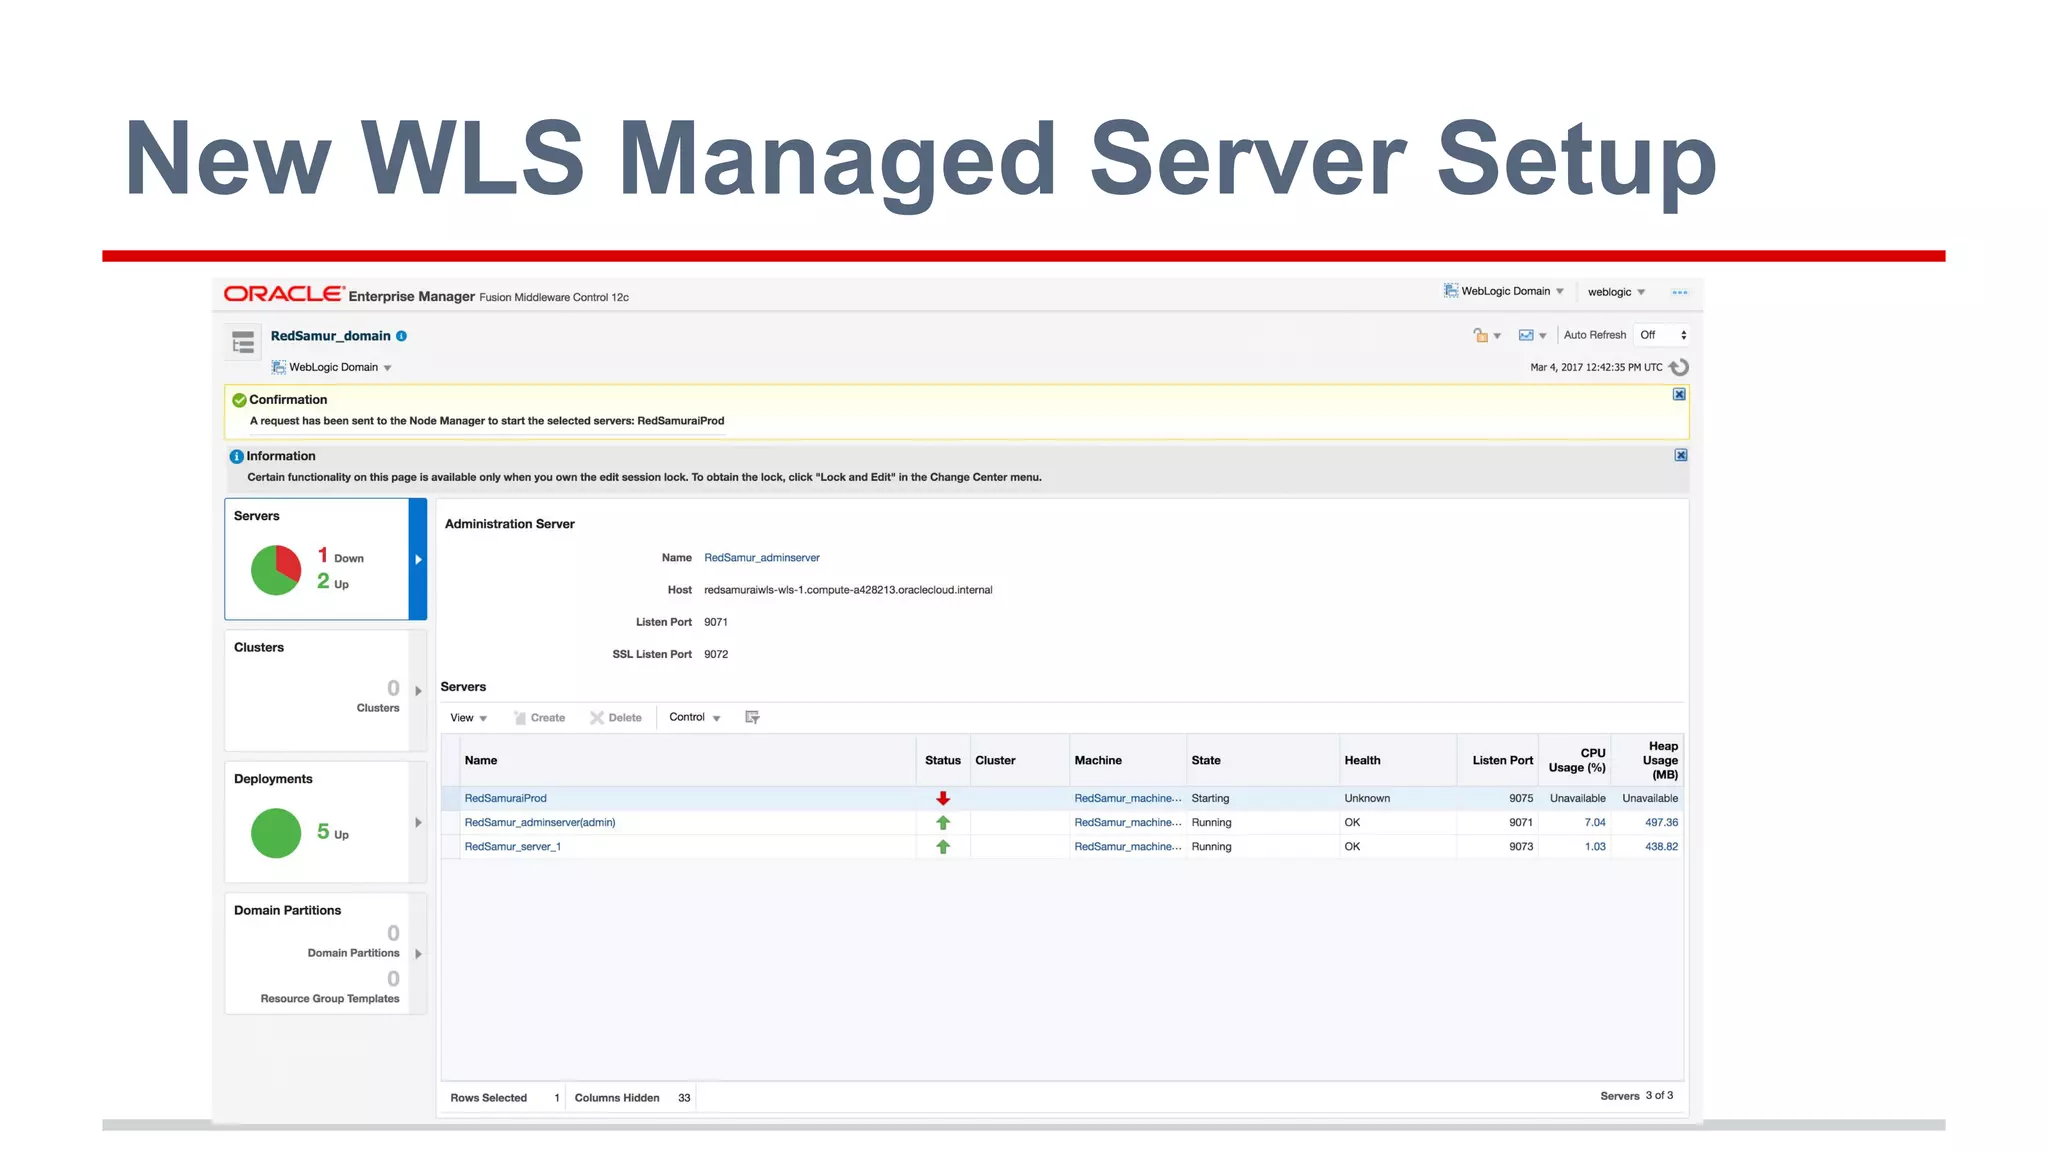This screenshot has width=2048, height=1152.
Task: Open the RedSamur_adminserver name link
Action: click(762, 558)
